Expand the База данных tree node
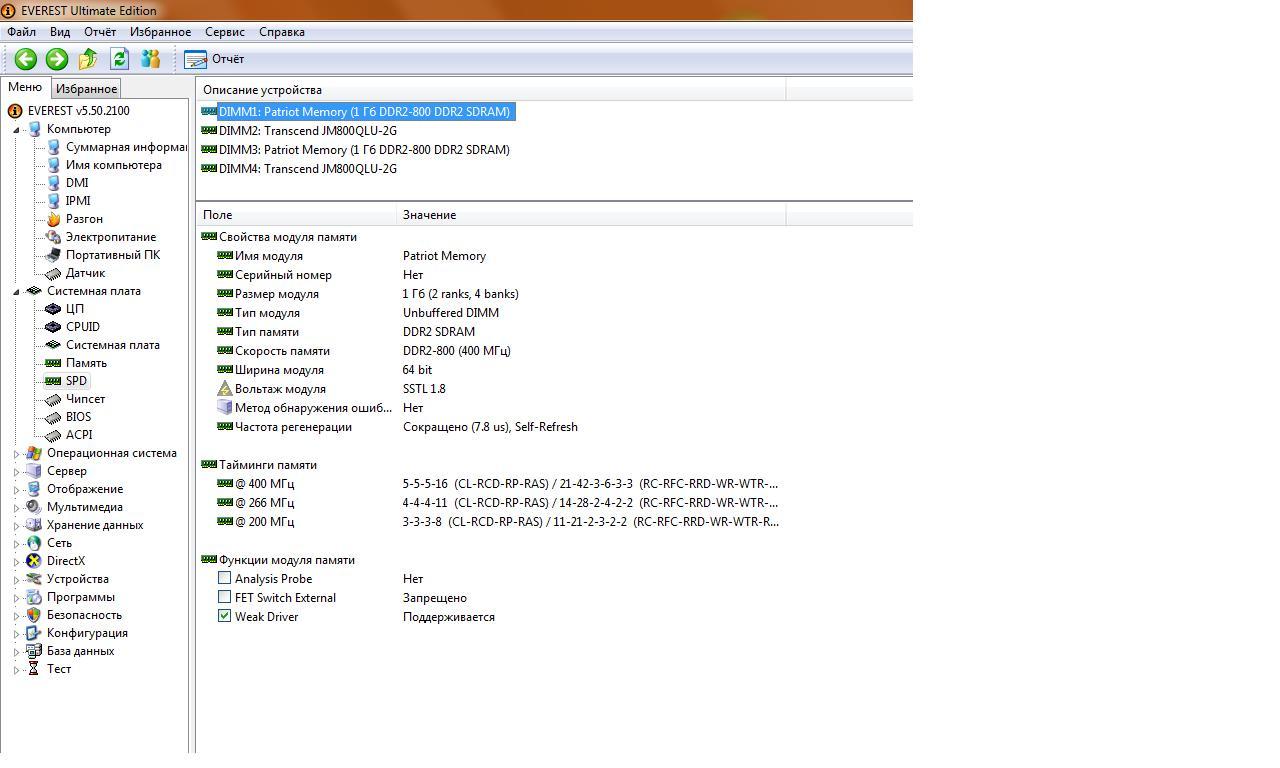Viewport: 1280px width, 768px height. point(16,652)
